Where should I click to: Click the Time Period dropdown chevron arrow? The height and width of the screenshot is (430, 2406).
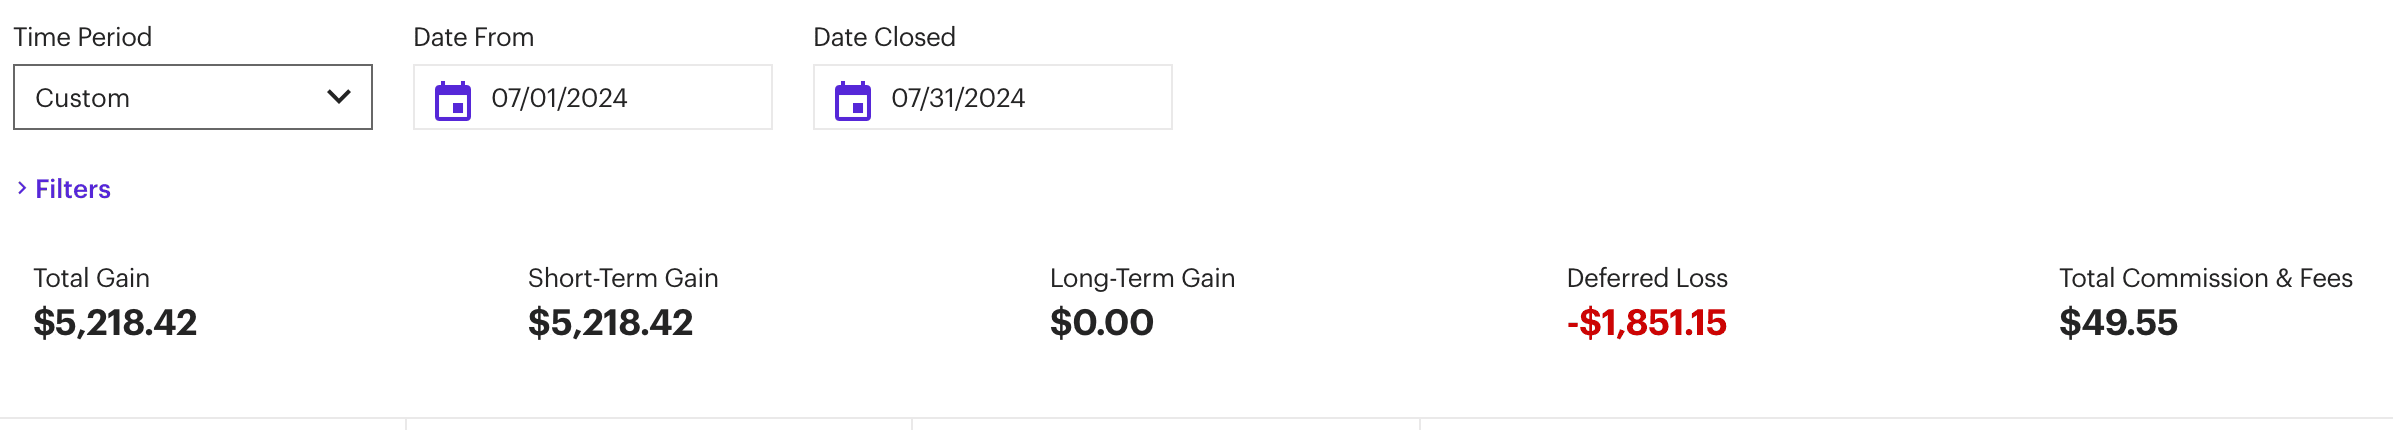[x=339, y=97]
